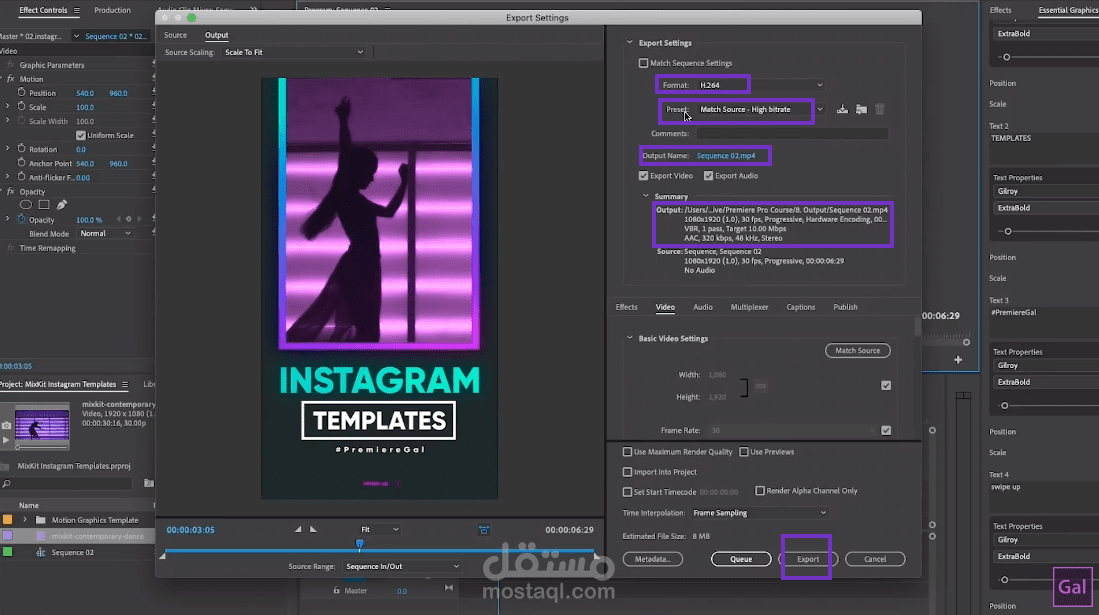This screenshot has width=1099, height=615.
Task: Click the Set In Point marker icon
Action: [298, 529]
